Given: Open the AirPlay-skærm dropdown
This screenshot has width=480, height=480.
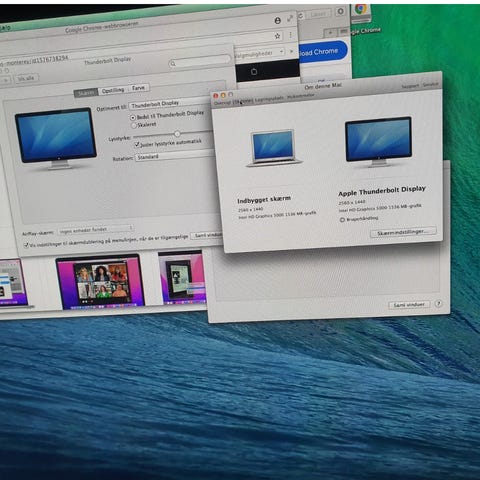Looking at the screenshot, I should [x=96, y=229].
